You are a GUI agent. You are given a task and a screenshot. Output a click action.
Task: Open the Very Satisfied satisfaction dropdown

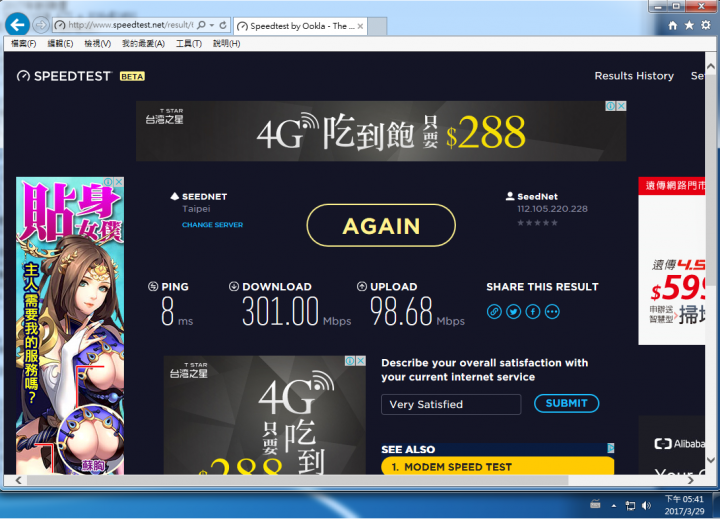pos(451,405)
